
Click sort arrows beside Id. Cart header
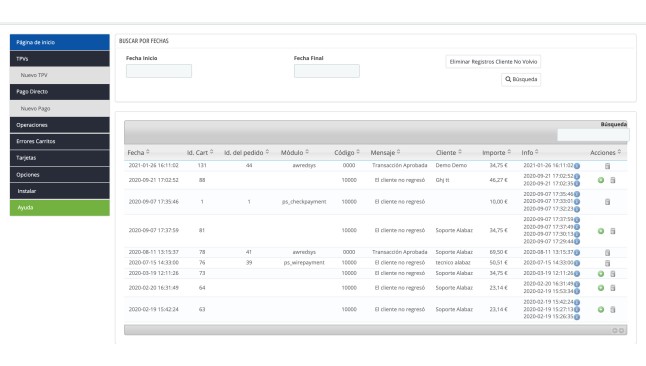211,152
